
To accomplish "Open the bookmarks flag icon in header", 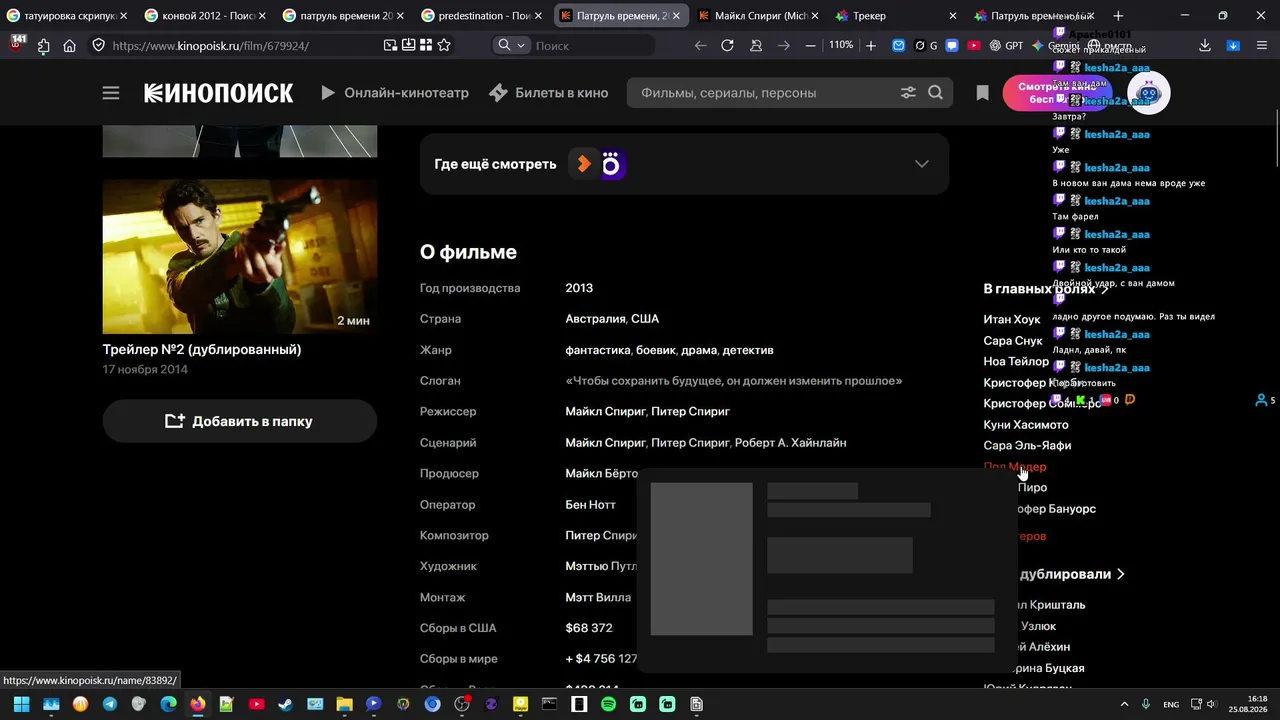I will point(983,93).
